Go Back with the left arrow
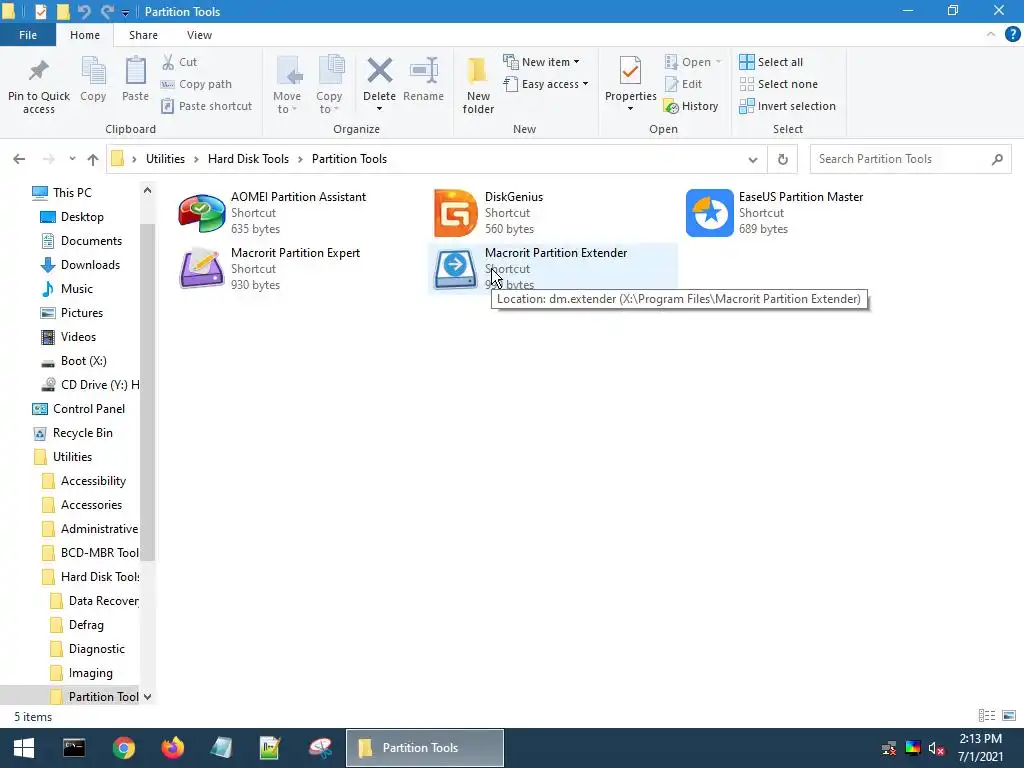The height and width of the screenshot is (768, 1024). (x=19, y=159)
